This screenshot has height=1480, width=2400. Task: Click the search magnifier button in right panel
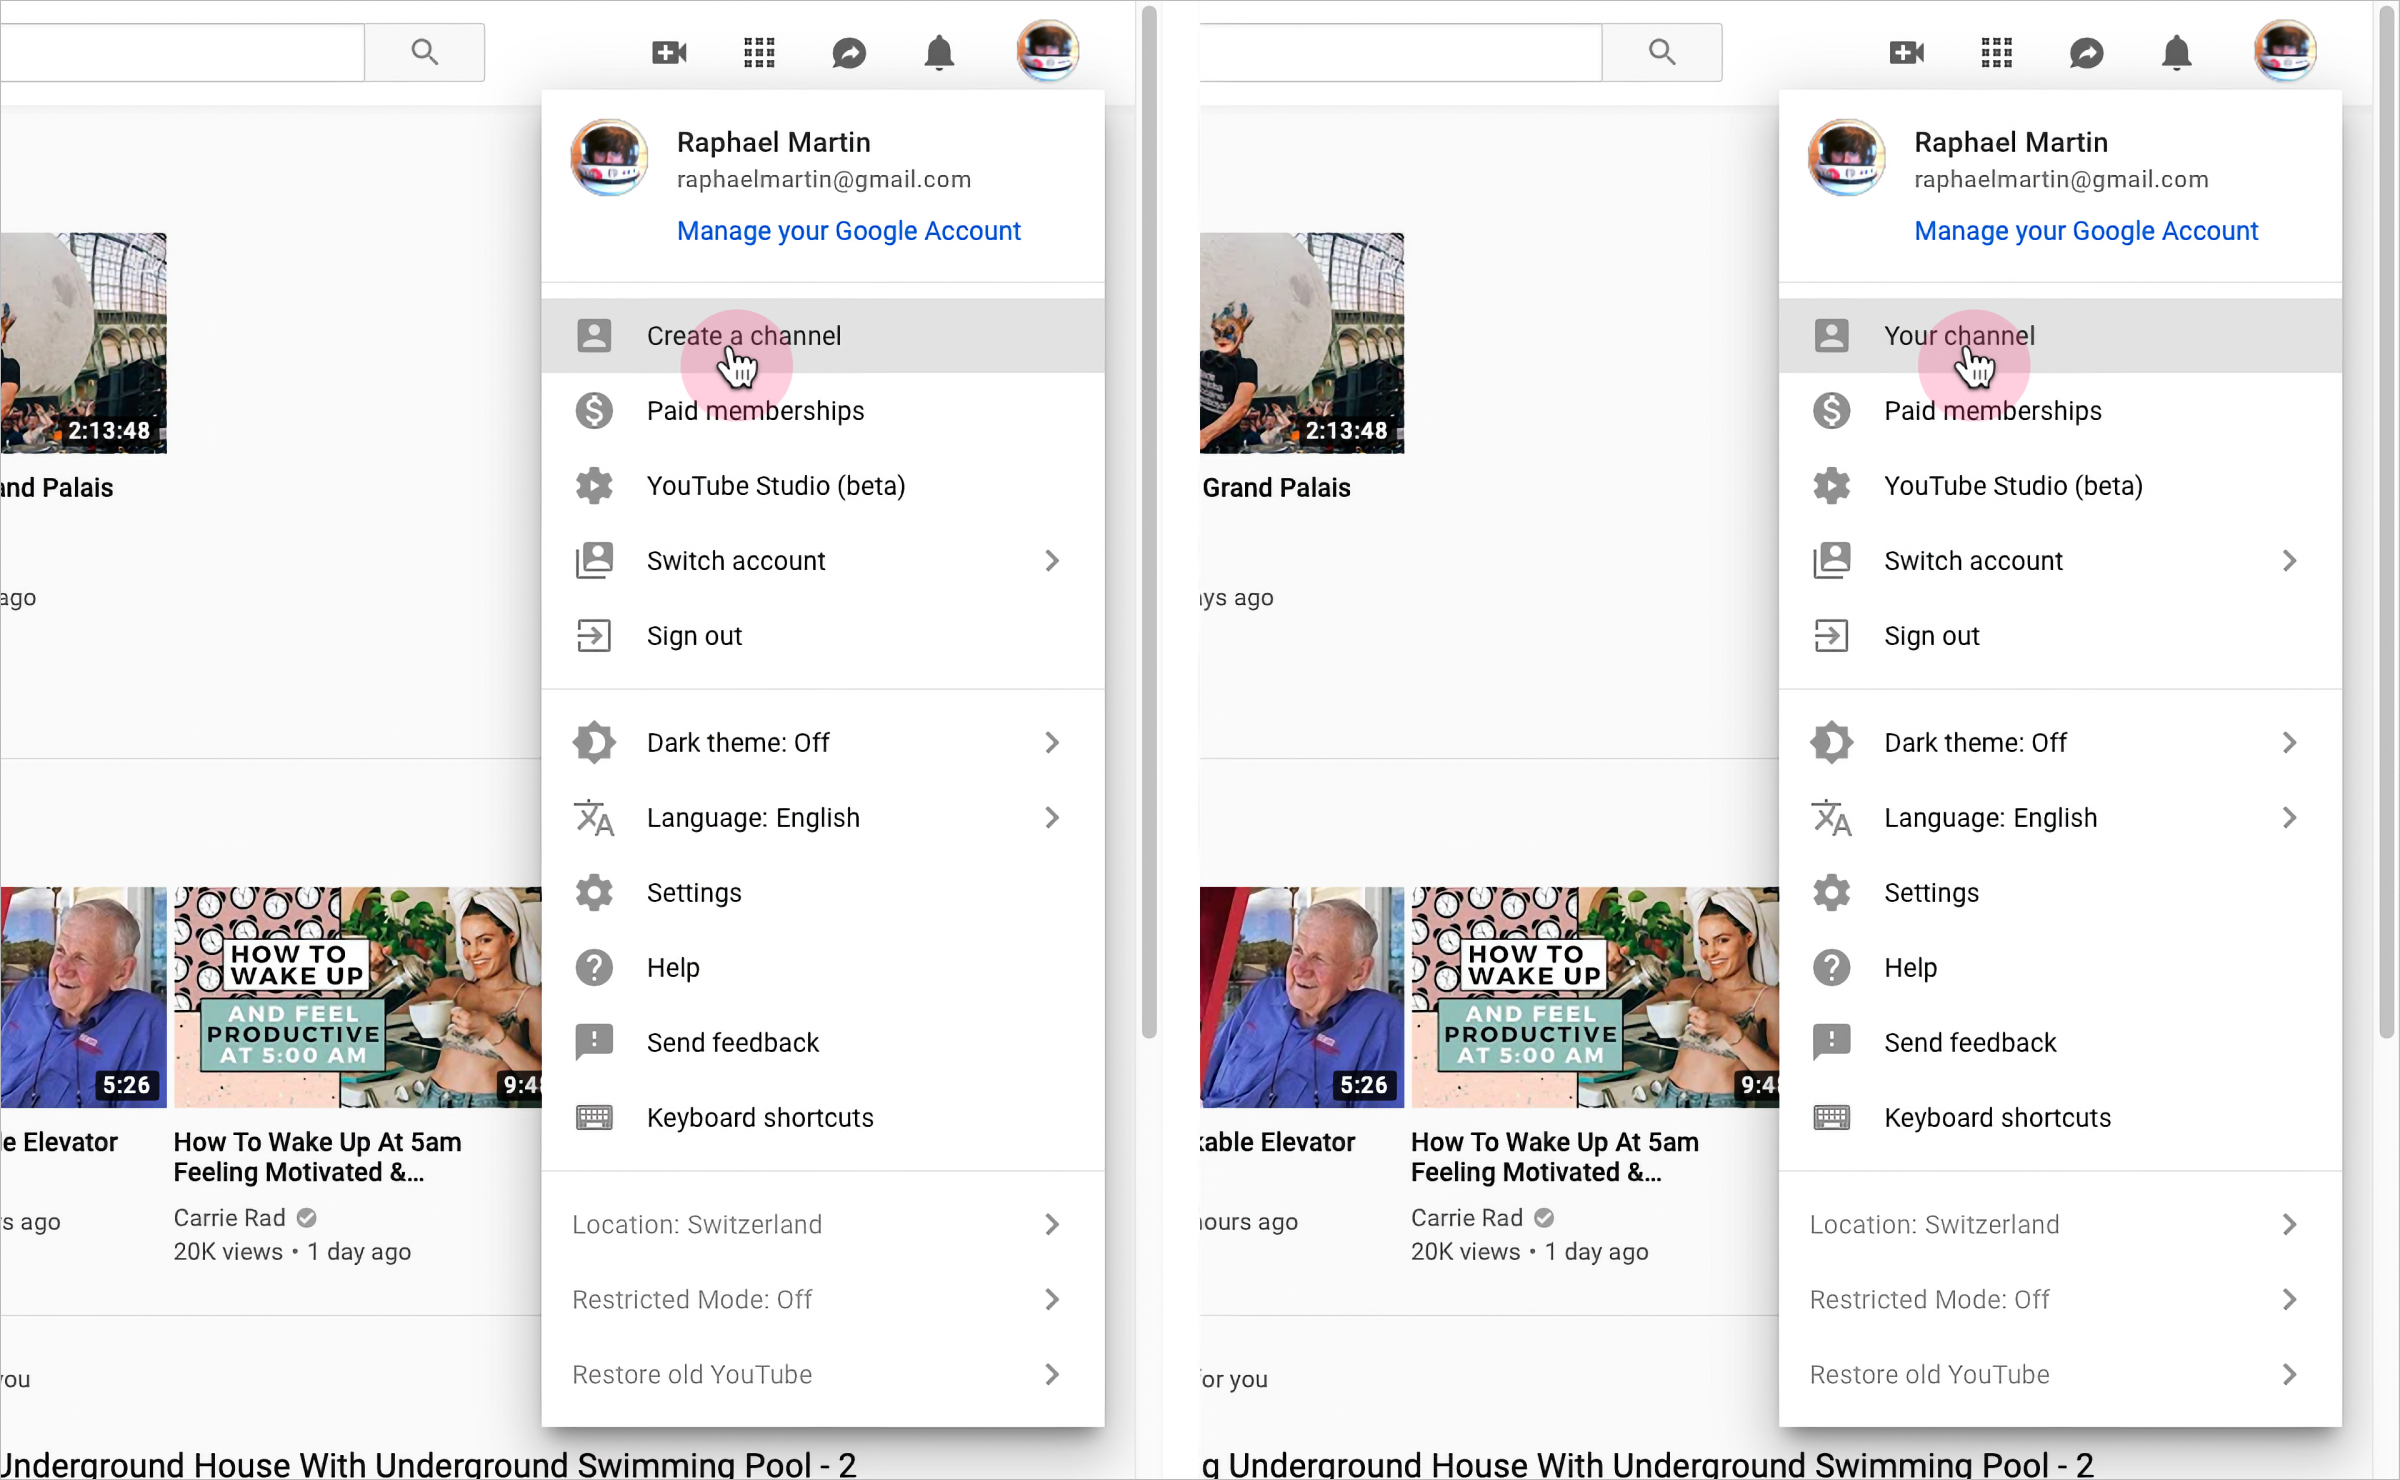[1662, 52]
